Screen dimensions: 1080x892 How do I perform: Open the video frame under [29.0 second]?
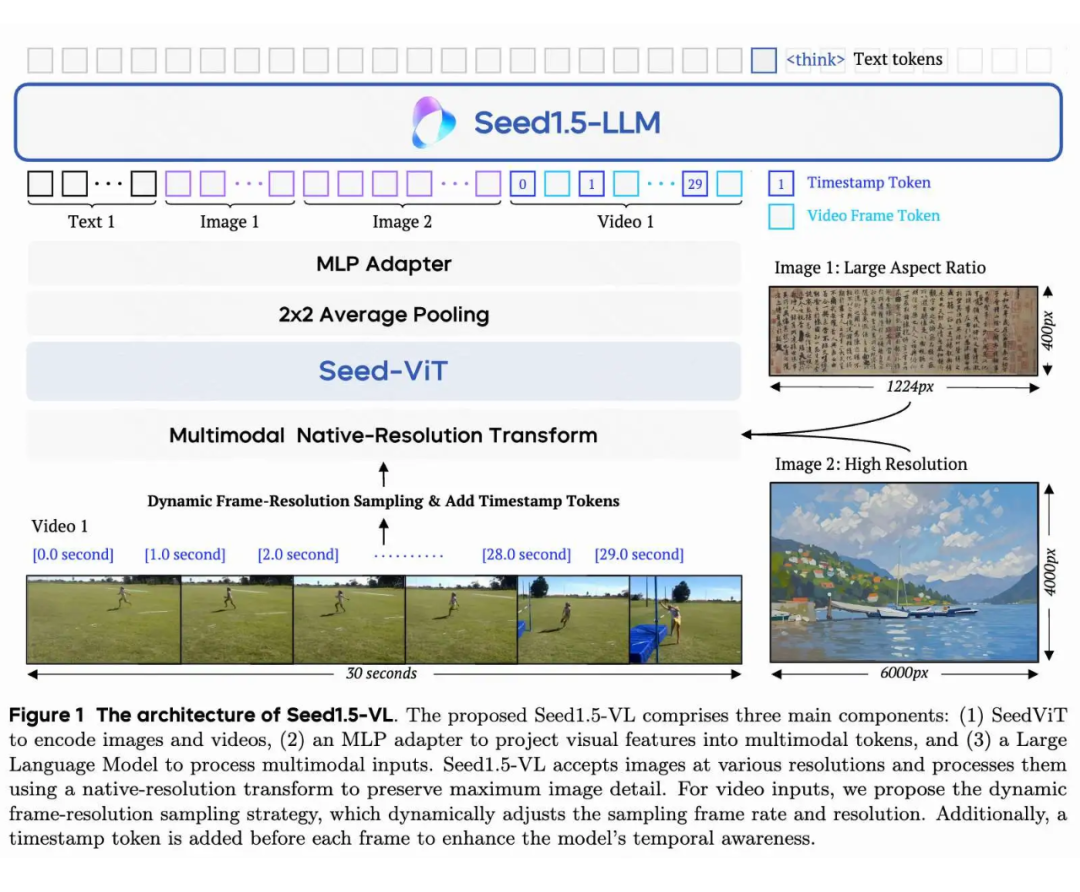click(686, 620)
